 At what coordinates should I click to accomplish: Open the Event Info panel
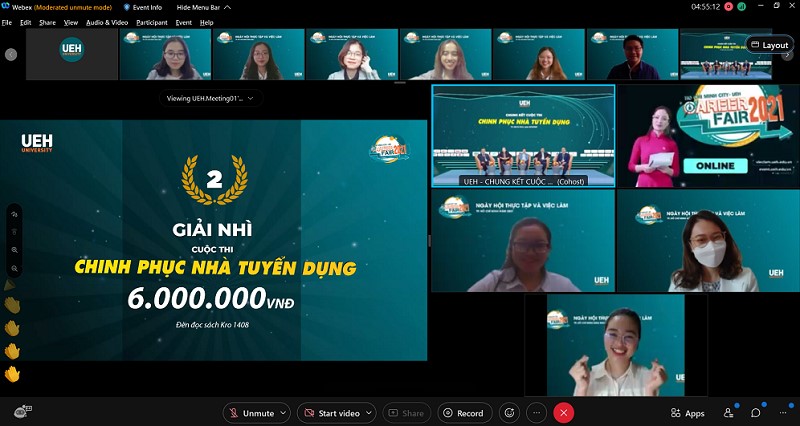143,7
